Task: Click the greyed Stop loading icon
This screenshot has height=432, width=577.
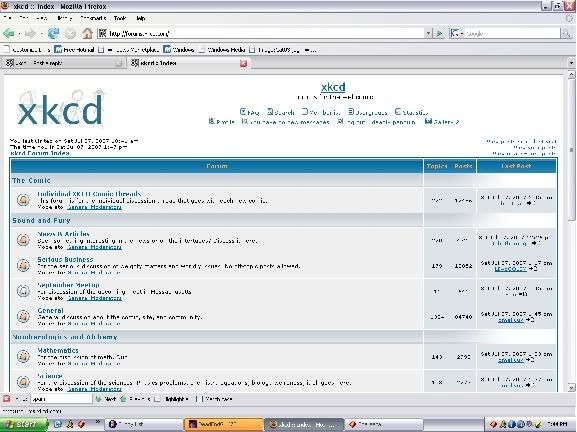Action: click(x=70, y=34)
